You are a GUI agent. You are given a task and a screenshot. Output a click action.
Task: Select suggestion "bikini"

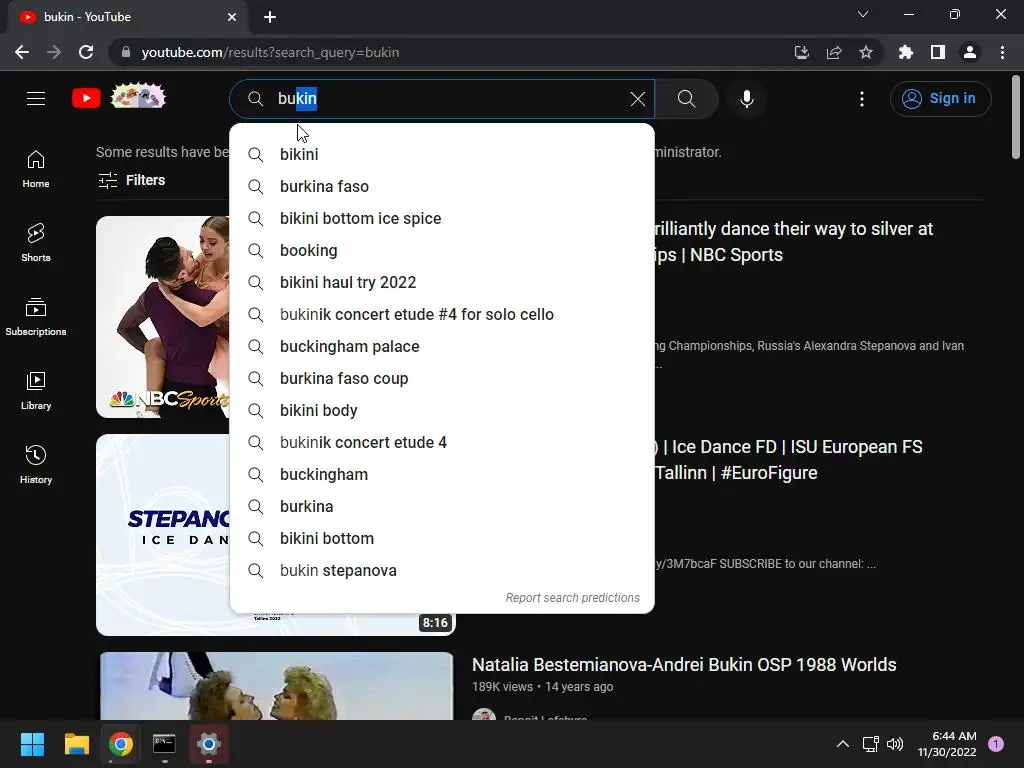(x=442, y=154)
